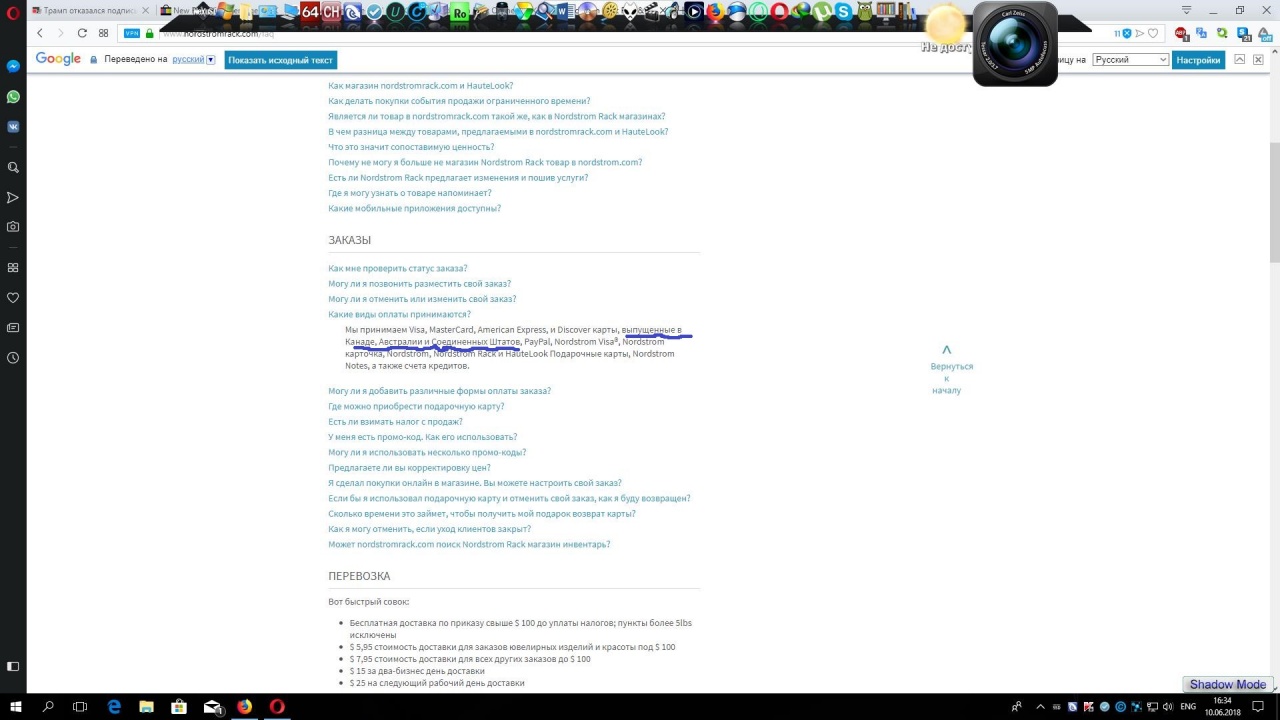The image size is (1280, 720).
Task: Click the Shadow Mode button
Action: click(x=1227, y=685)
